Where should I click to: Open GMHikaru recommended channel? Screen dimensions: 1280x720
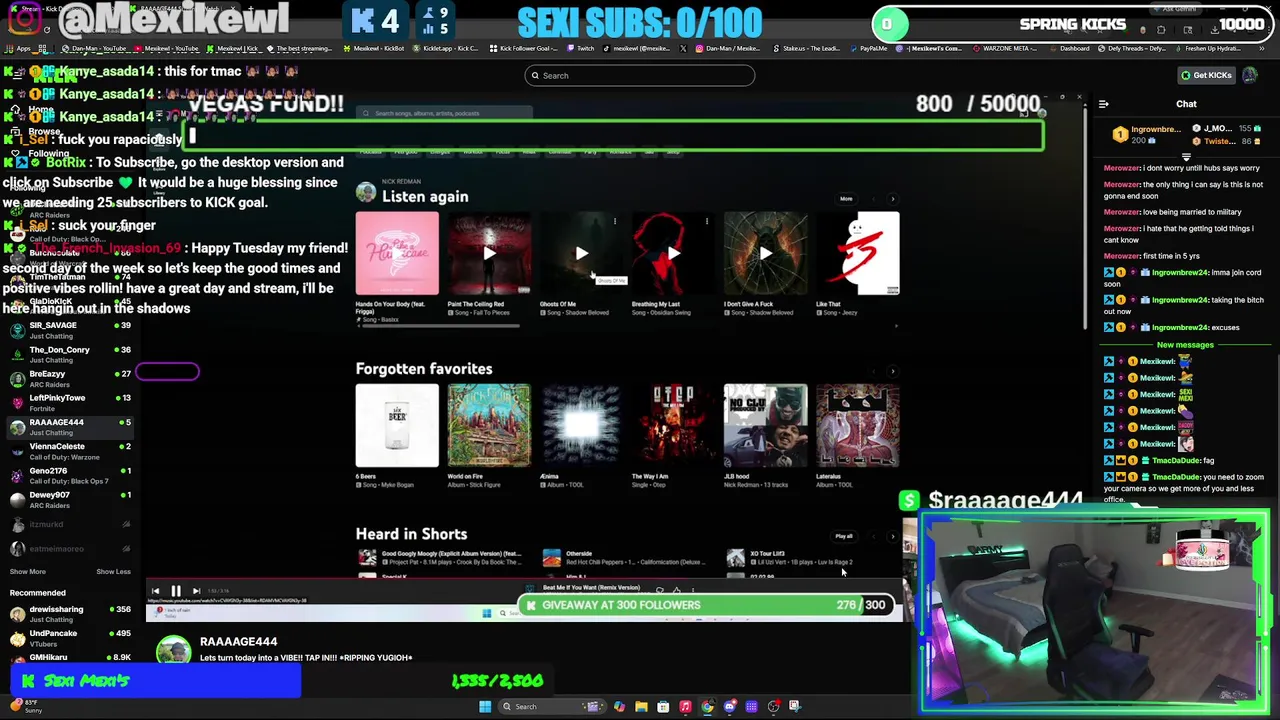[x=70, y=658]
